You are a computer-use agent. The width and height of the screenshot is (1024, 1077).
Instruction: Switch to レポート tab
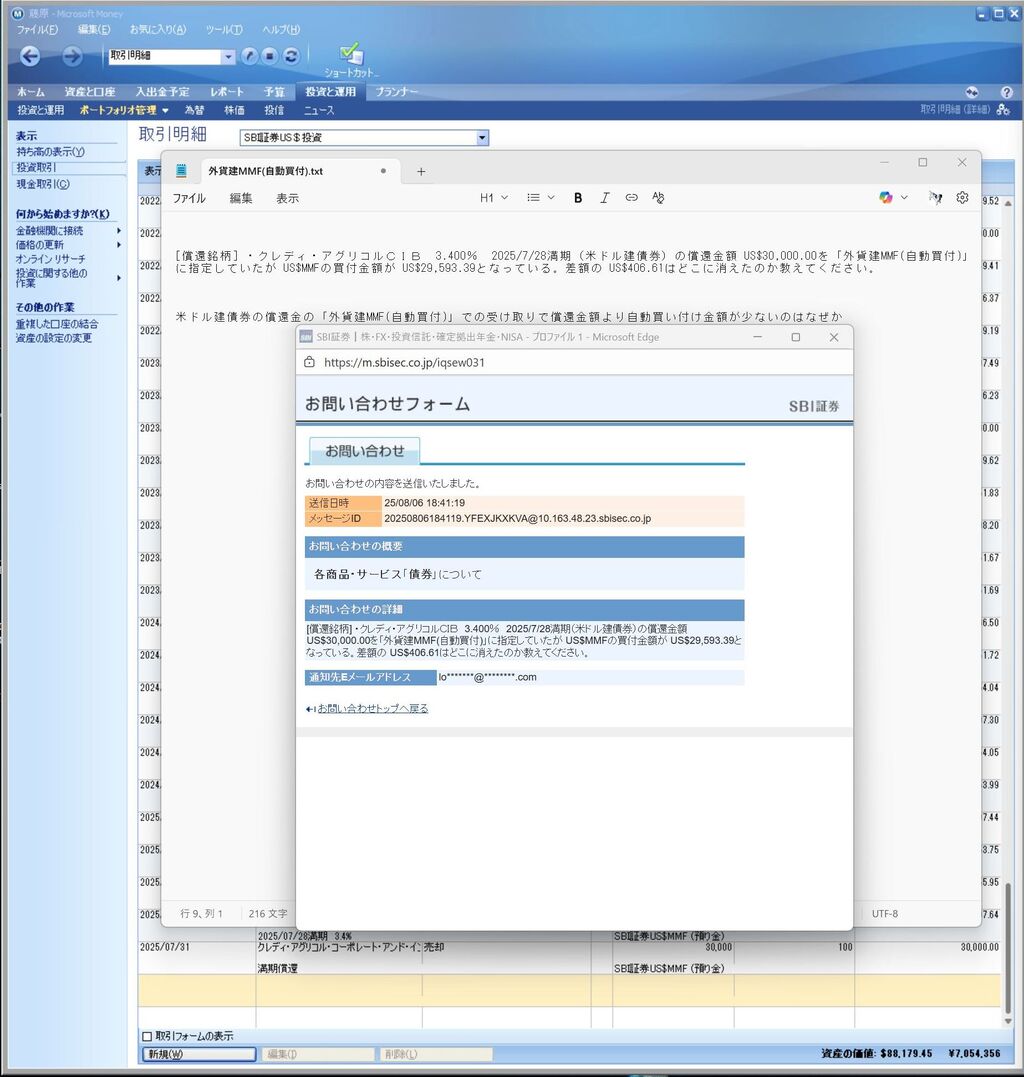pos(227,92)
